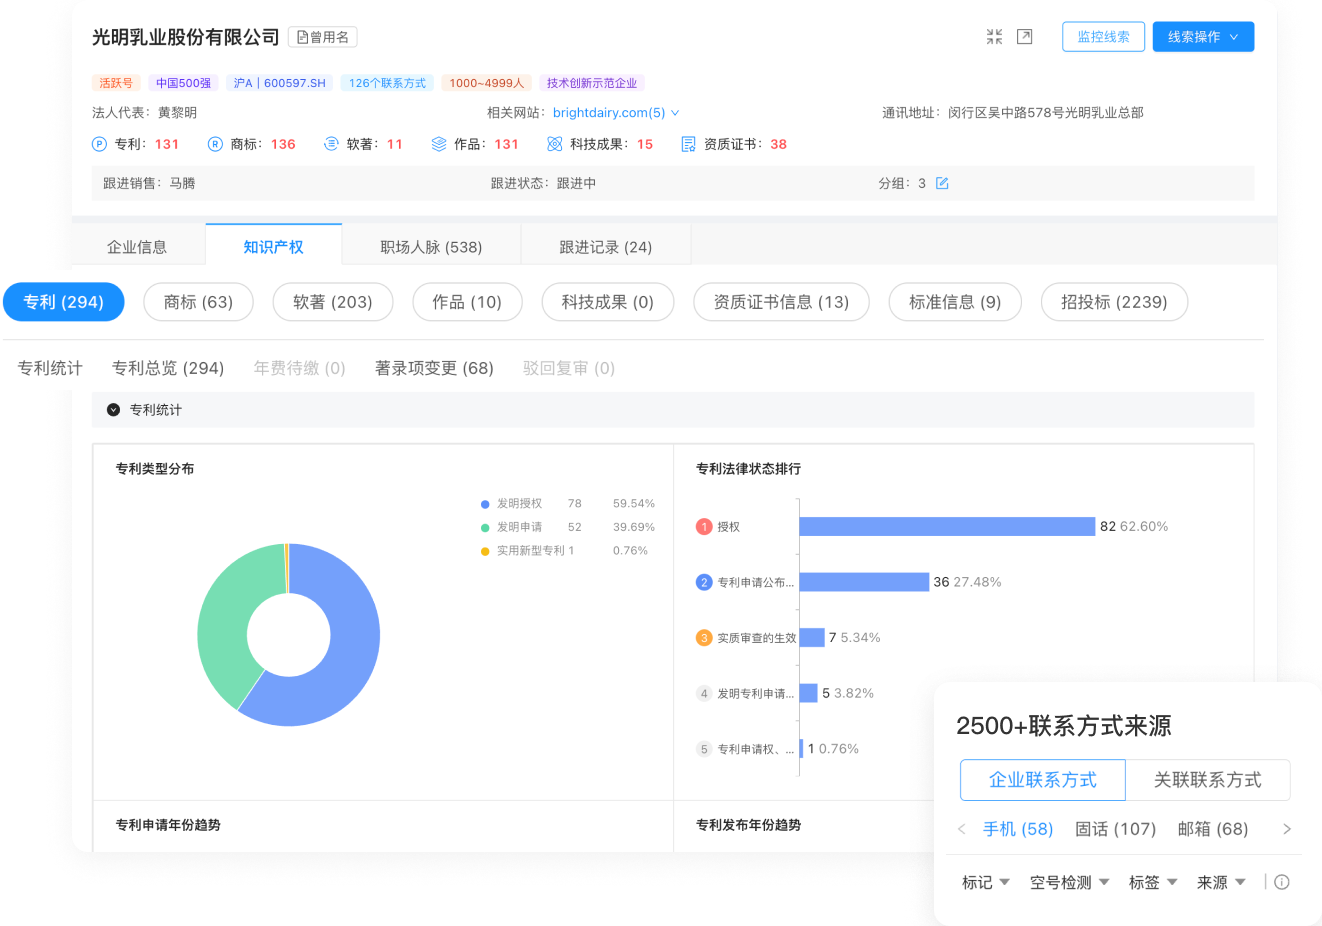Click the brightdairy.com(5) website link

(x=609, y=113)
